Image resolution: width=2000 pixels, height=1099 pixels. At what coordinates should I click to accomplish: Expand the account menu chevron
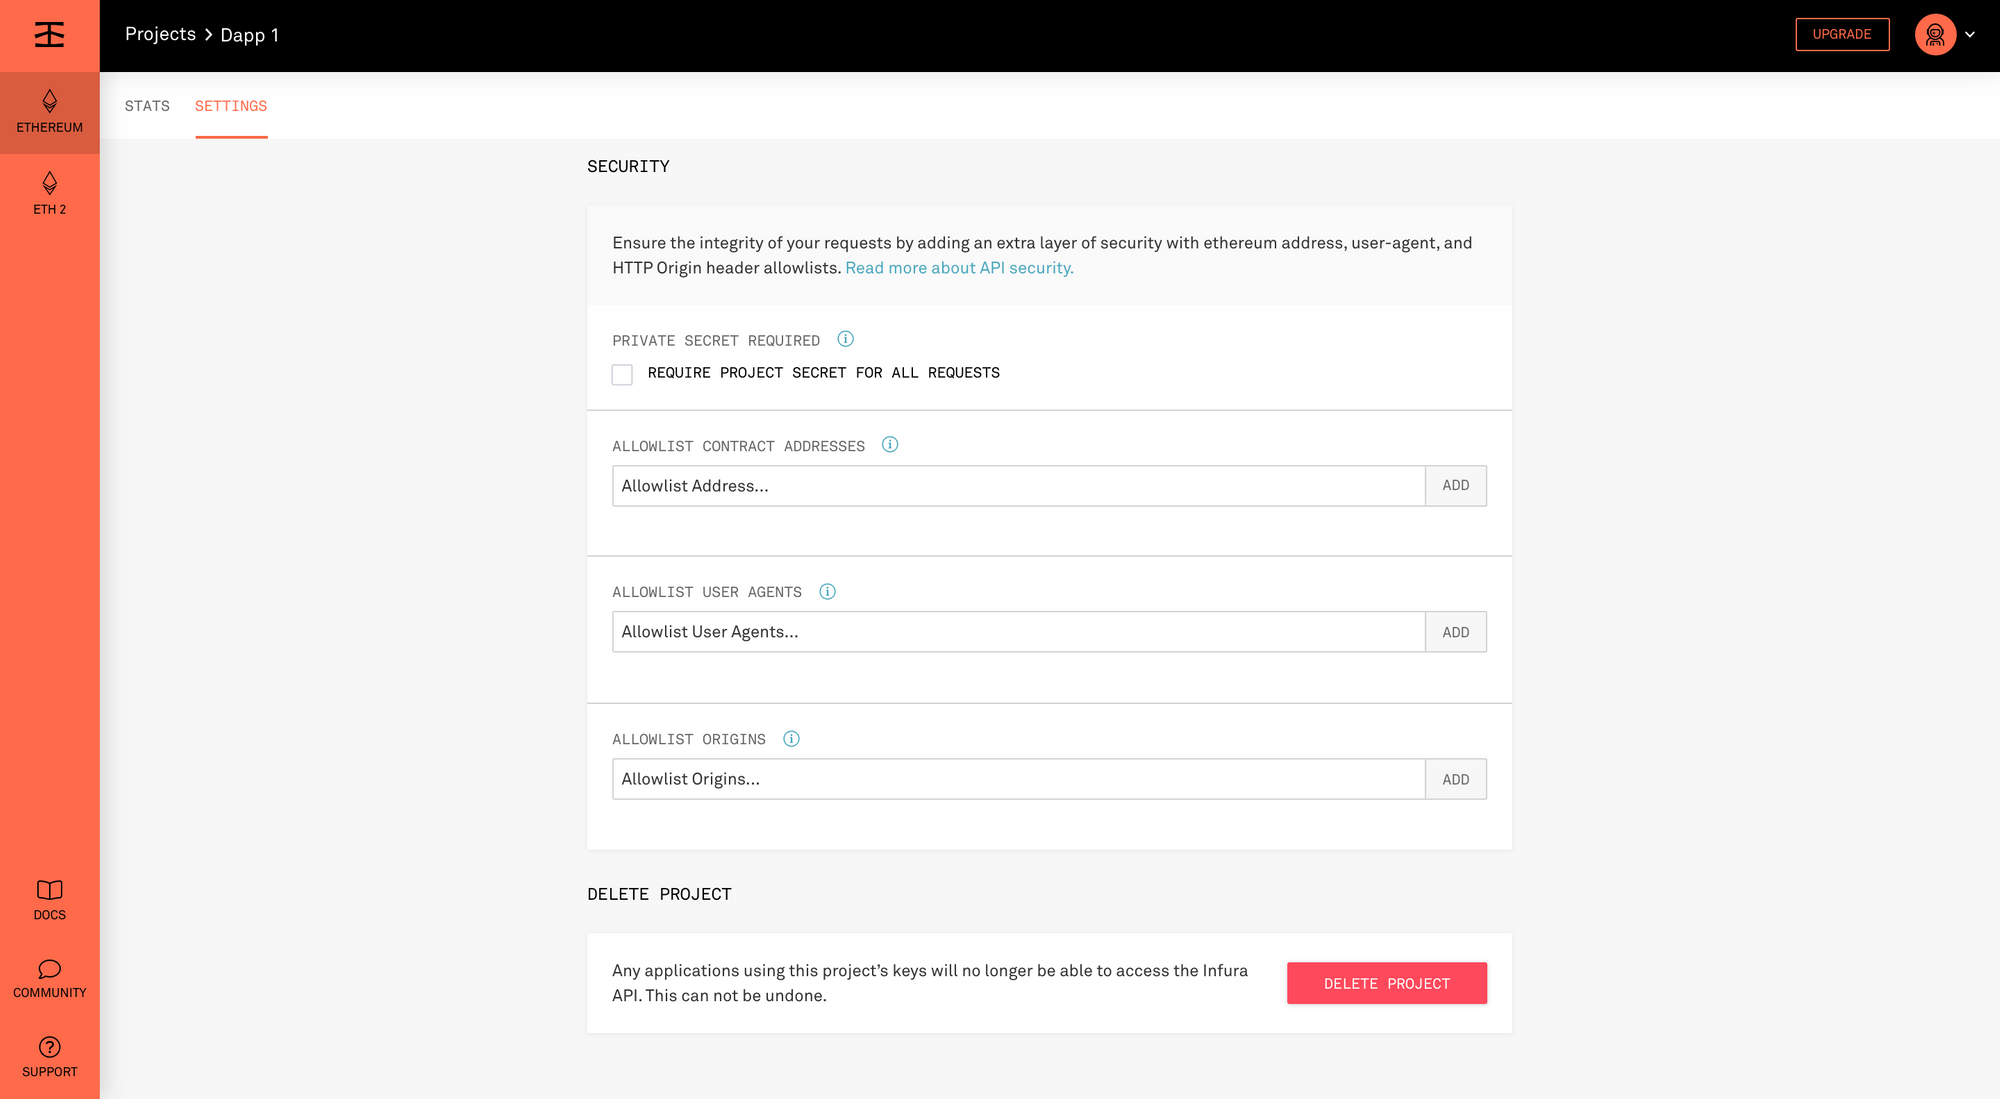(1970, 35)
